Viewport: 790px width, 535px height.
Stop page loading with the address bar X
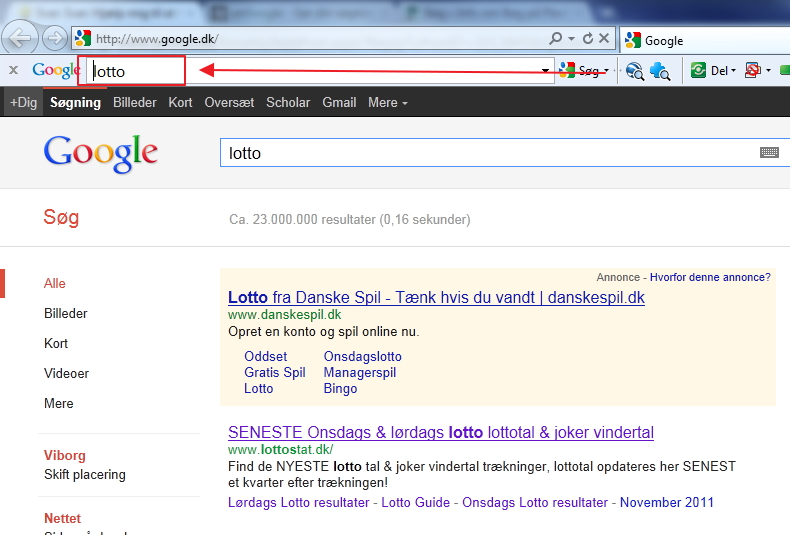pyautogui.click(x=604, y=39)
